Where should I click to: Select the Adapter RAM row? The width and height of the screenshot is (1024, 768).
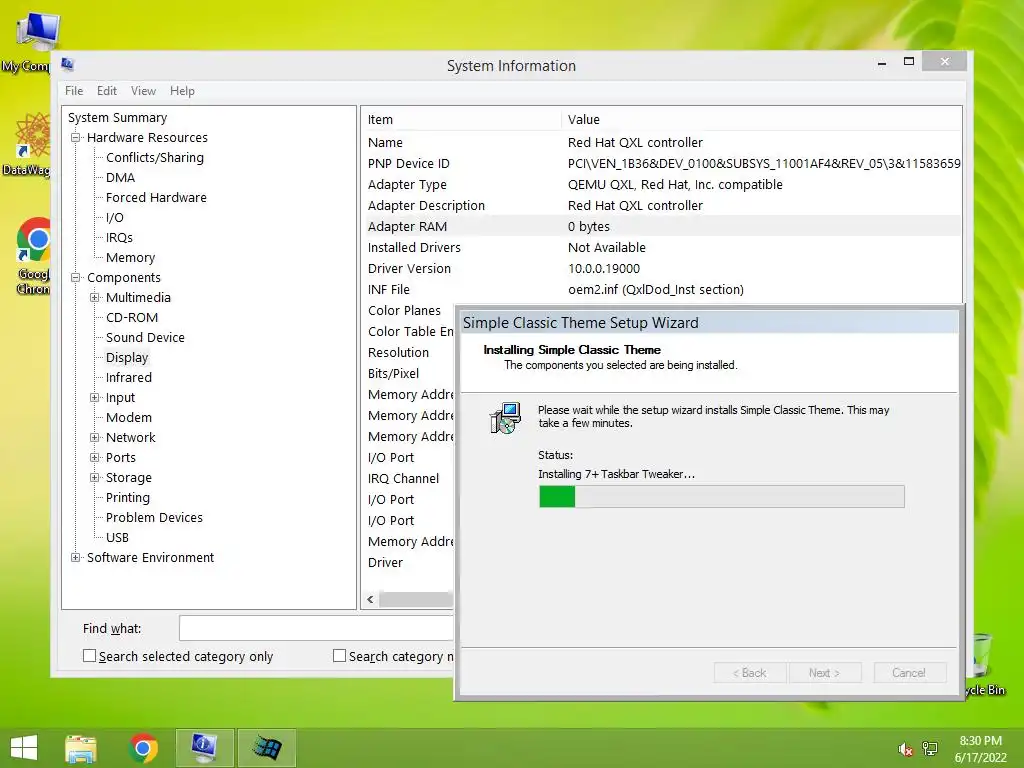click(662, 227)
